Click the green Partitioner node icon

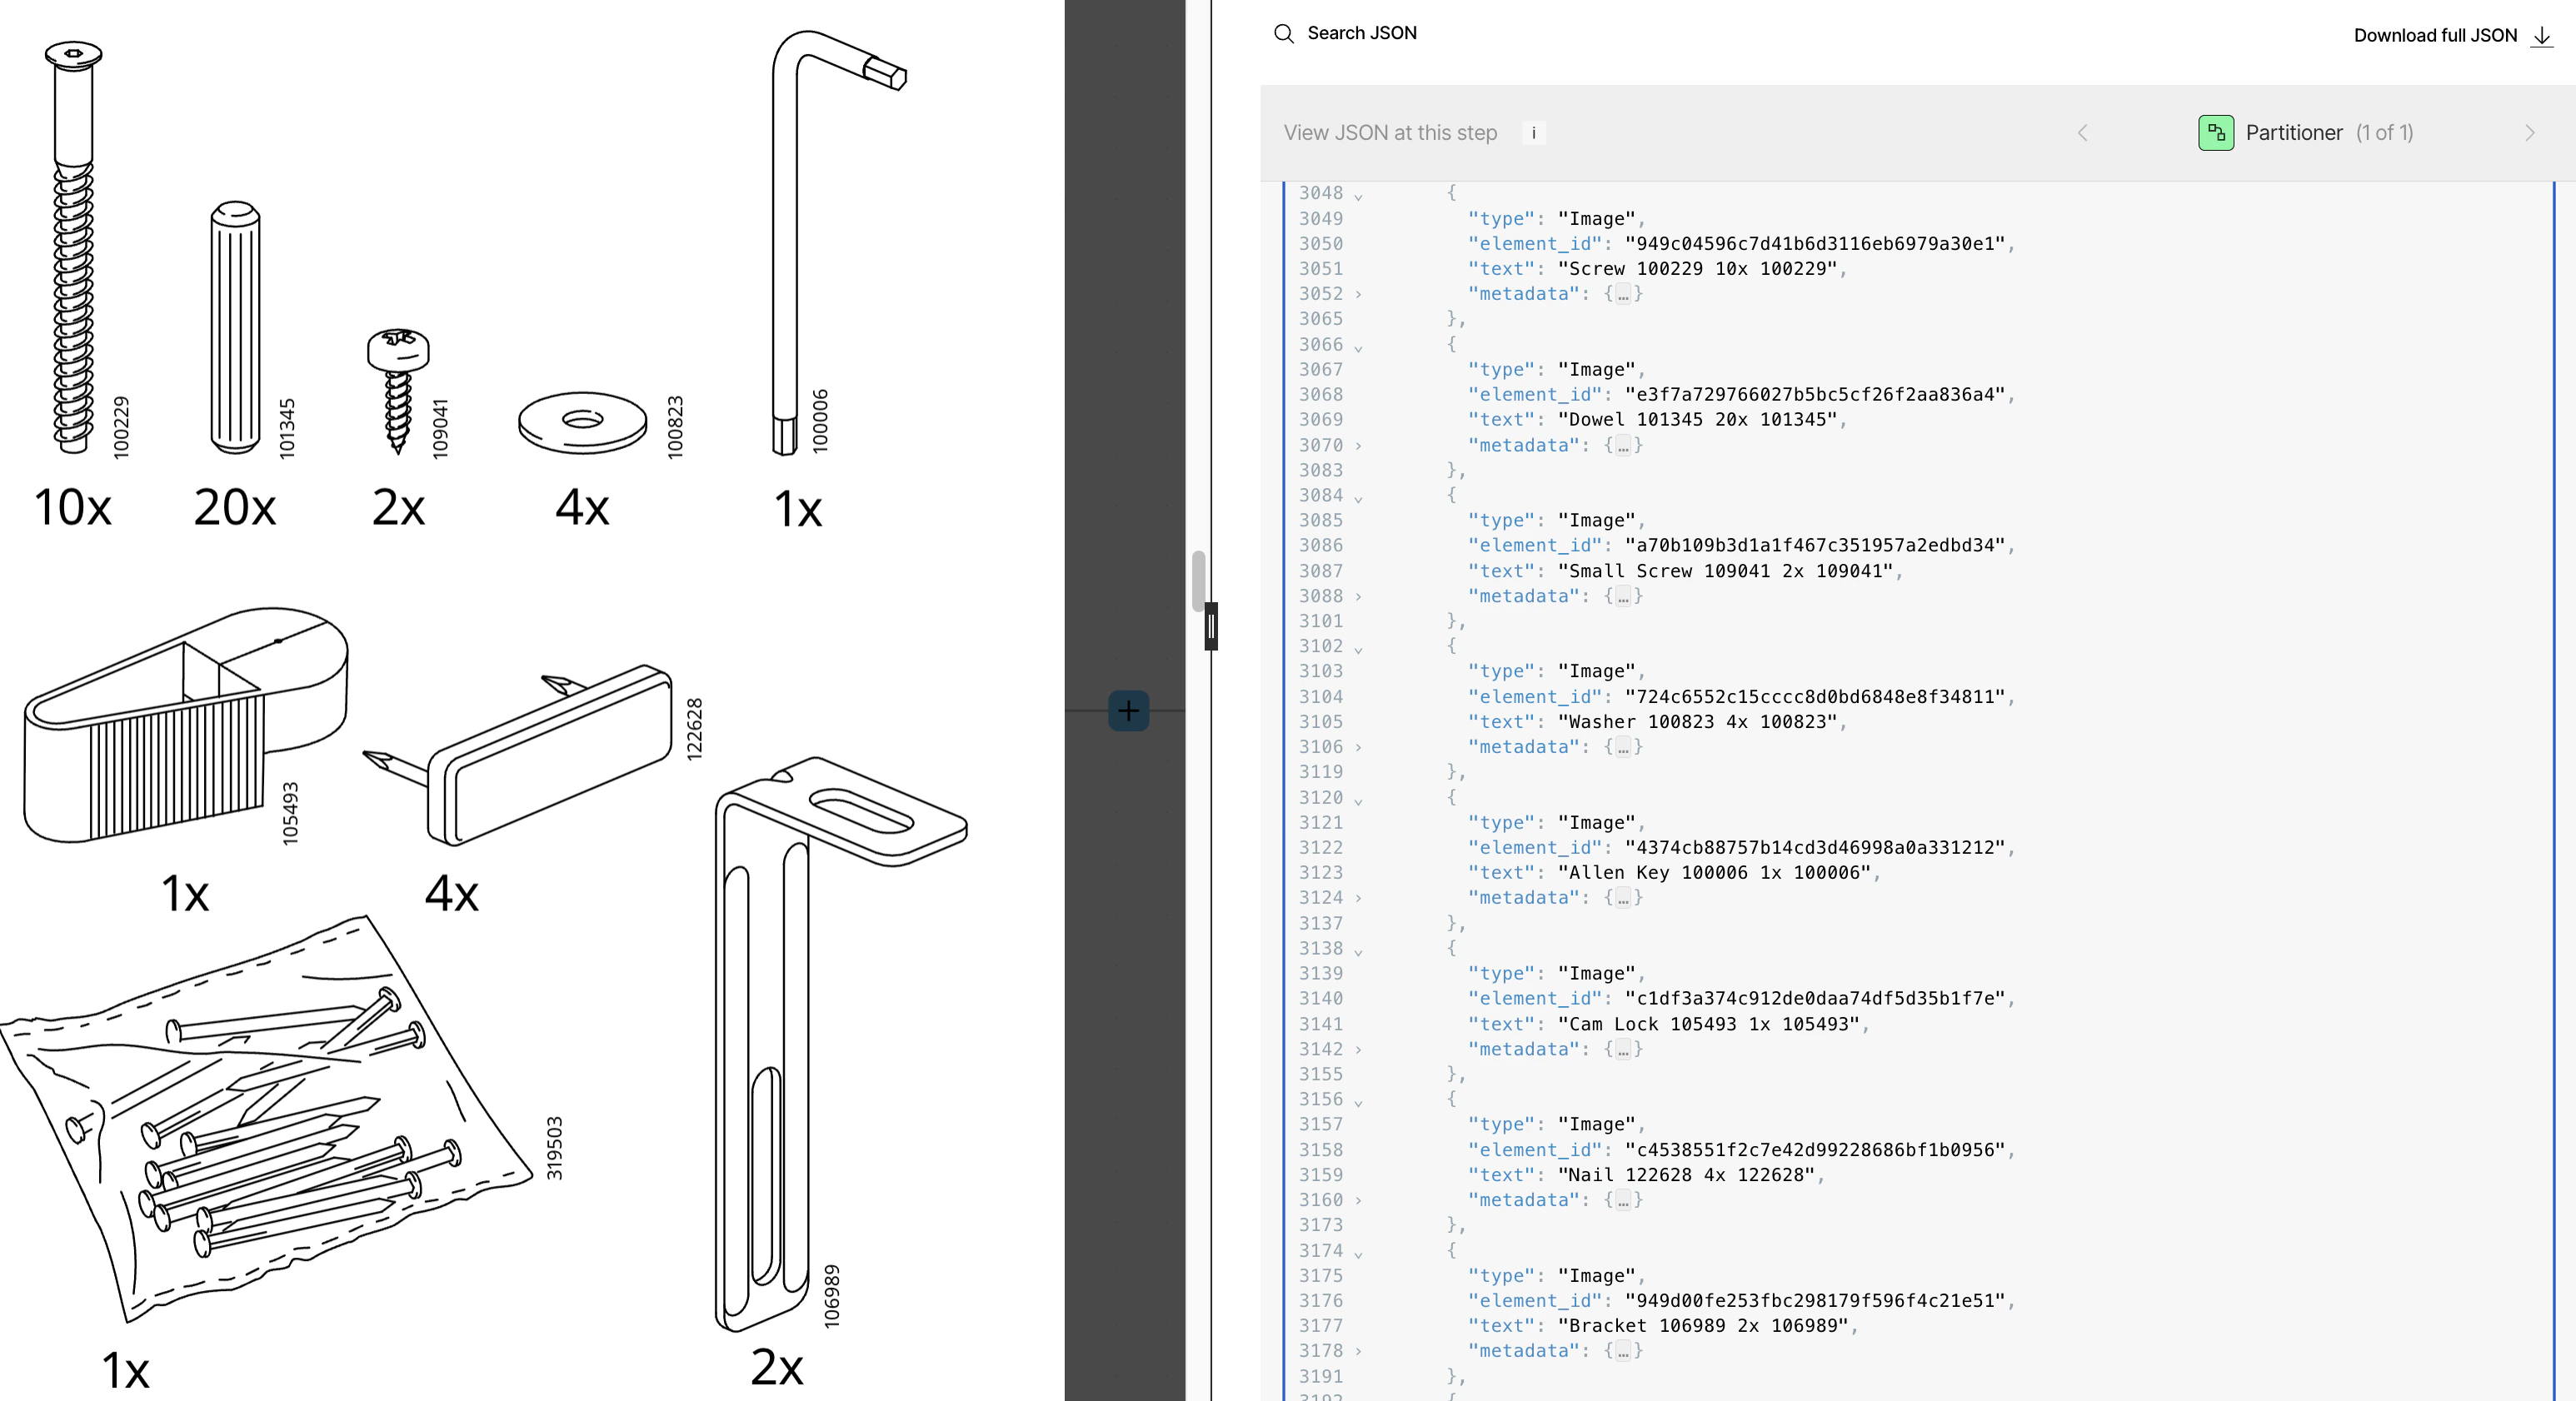coord(2215,133)
